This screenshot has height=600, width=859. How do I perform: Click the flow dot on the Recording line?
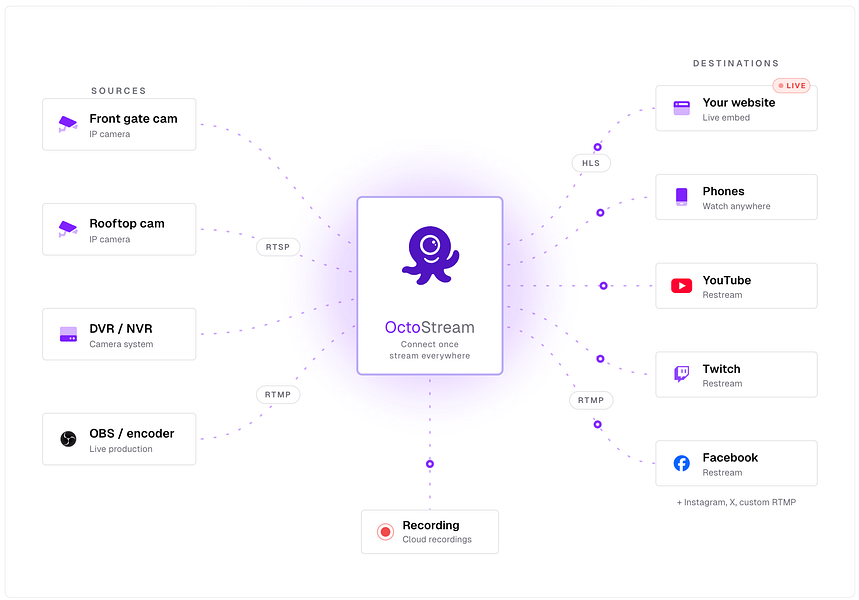coord(430,464)
